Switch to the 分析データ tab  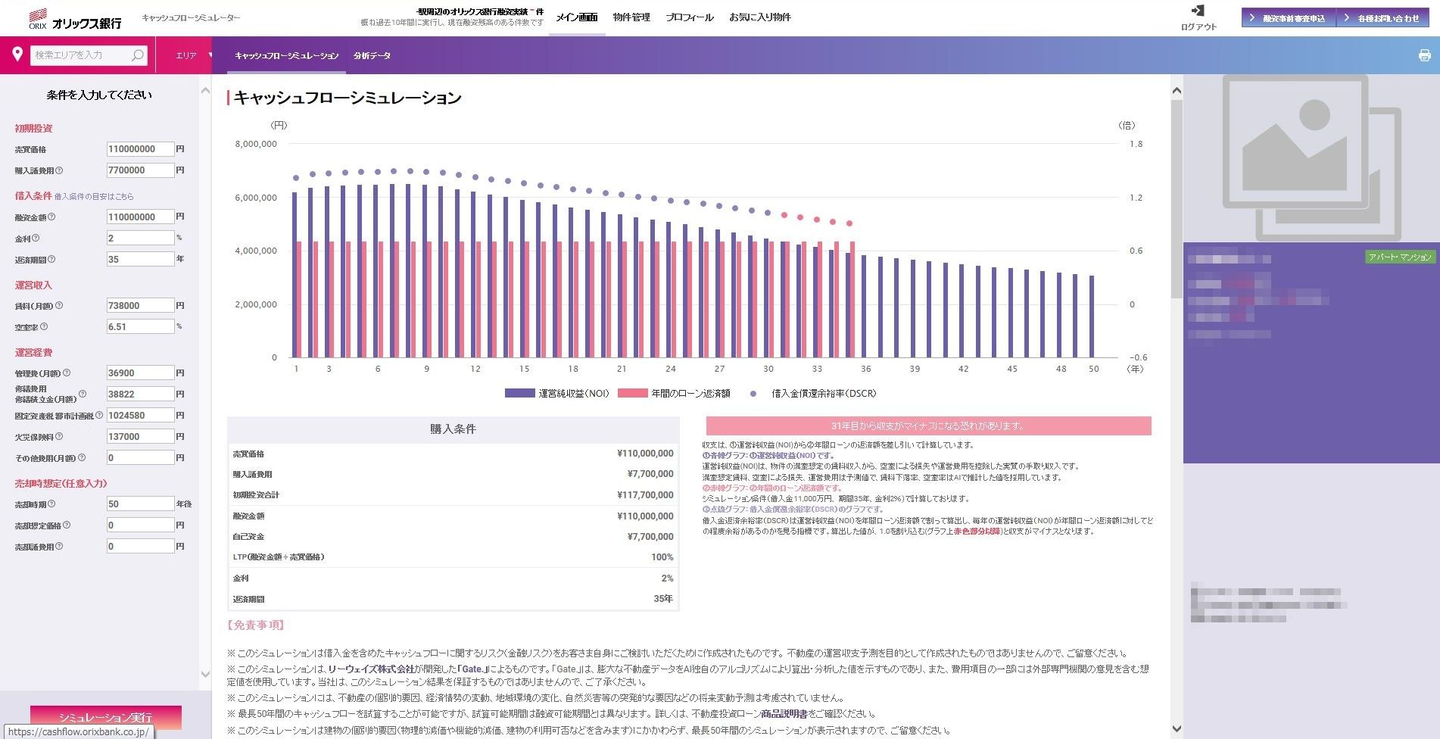pyautogui.click(x=372, y=56)
